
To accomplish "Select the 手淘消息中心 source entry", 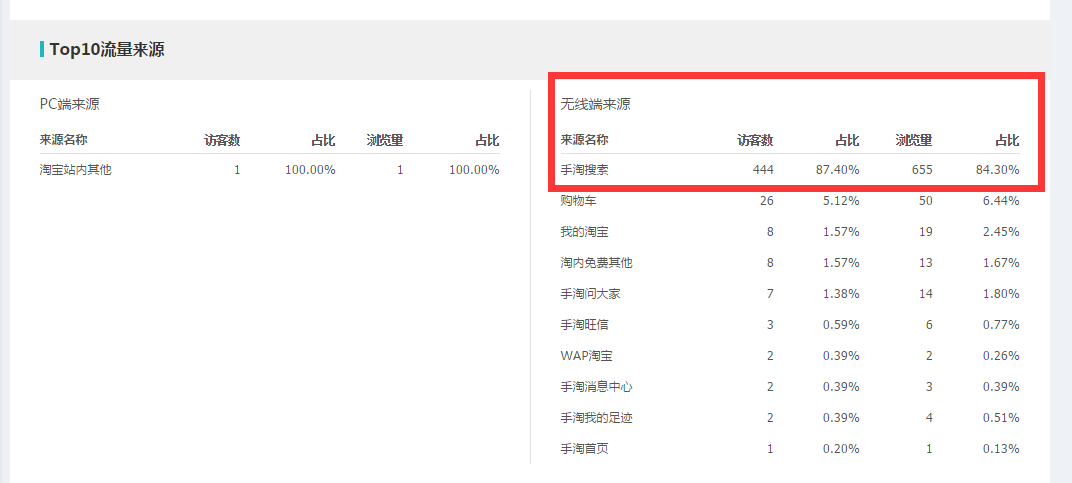I will (596, 387).
